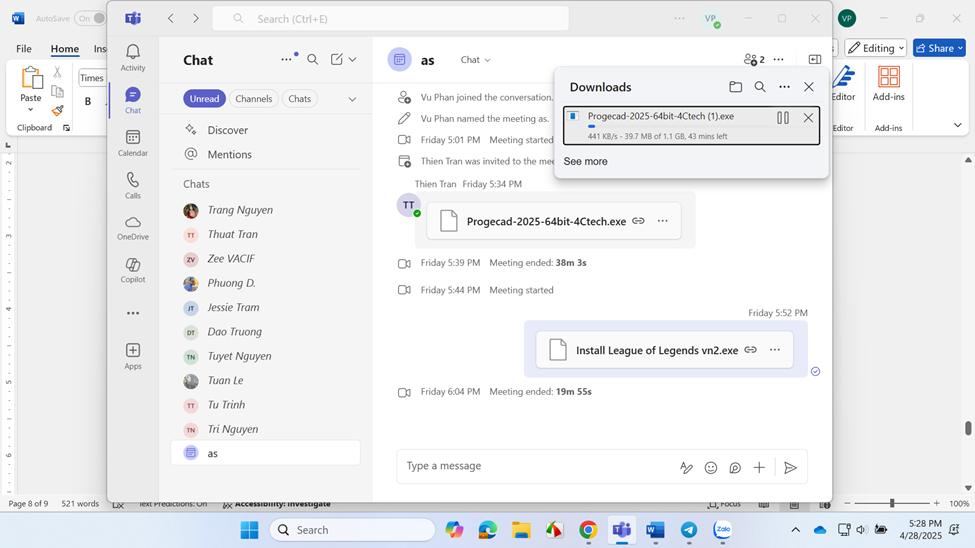The image size is (975, 548).
Task: Click See more in Downloads panel
Action: (x=585, y=161)
